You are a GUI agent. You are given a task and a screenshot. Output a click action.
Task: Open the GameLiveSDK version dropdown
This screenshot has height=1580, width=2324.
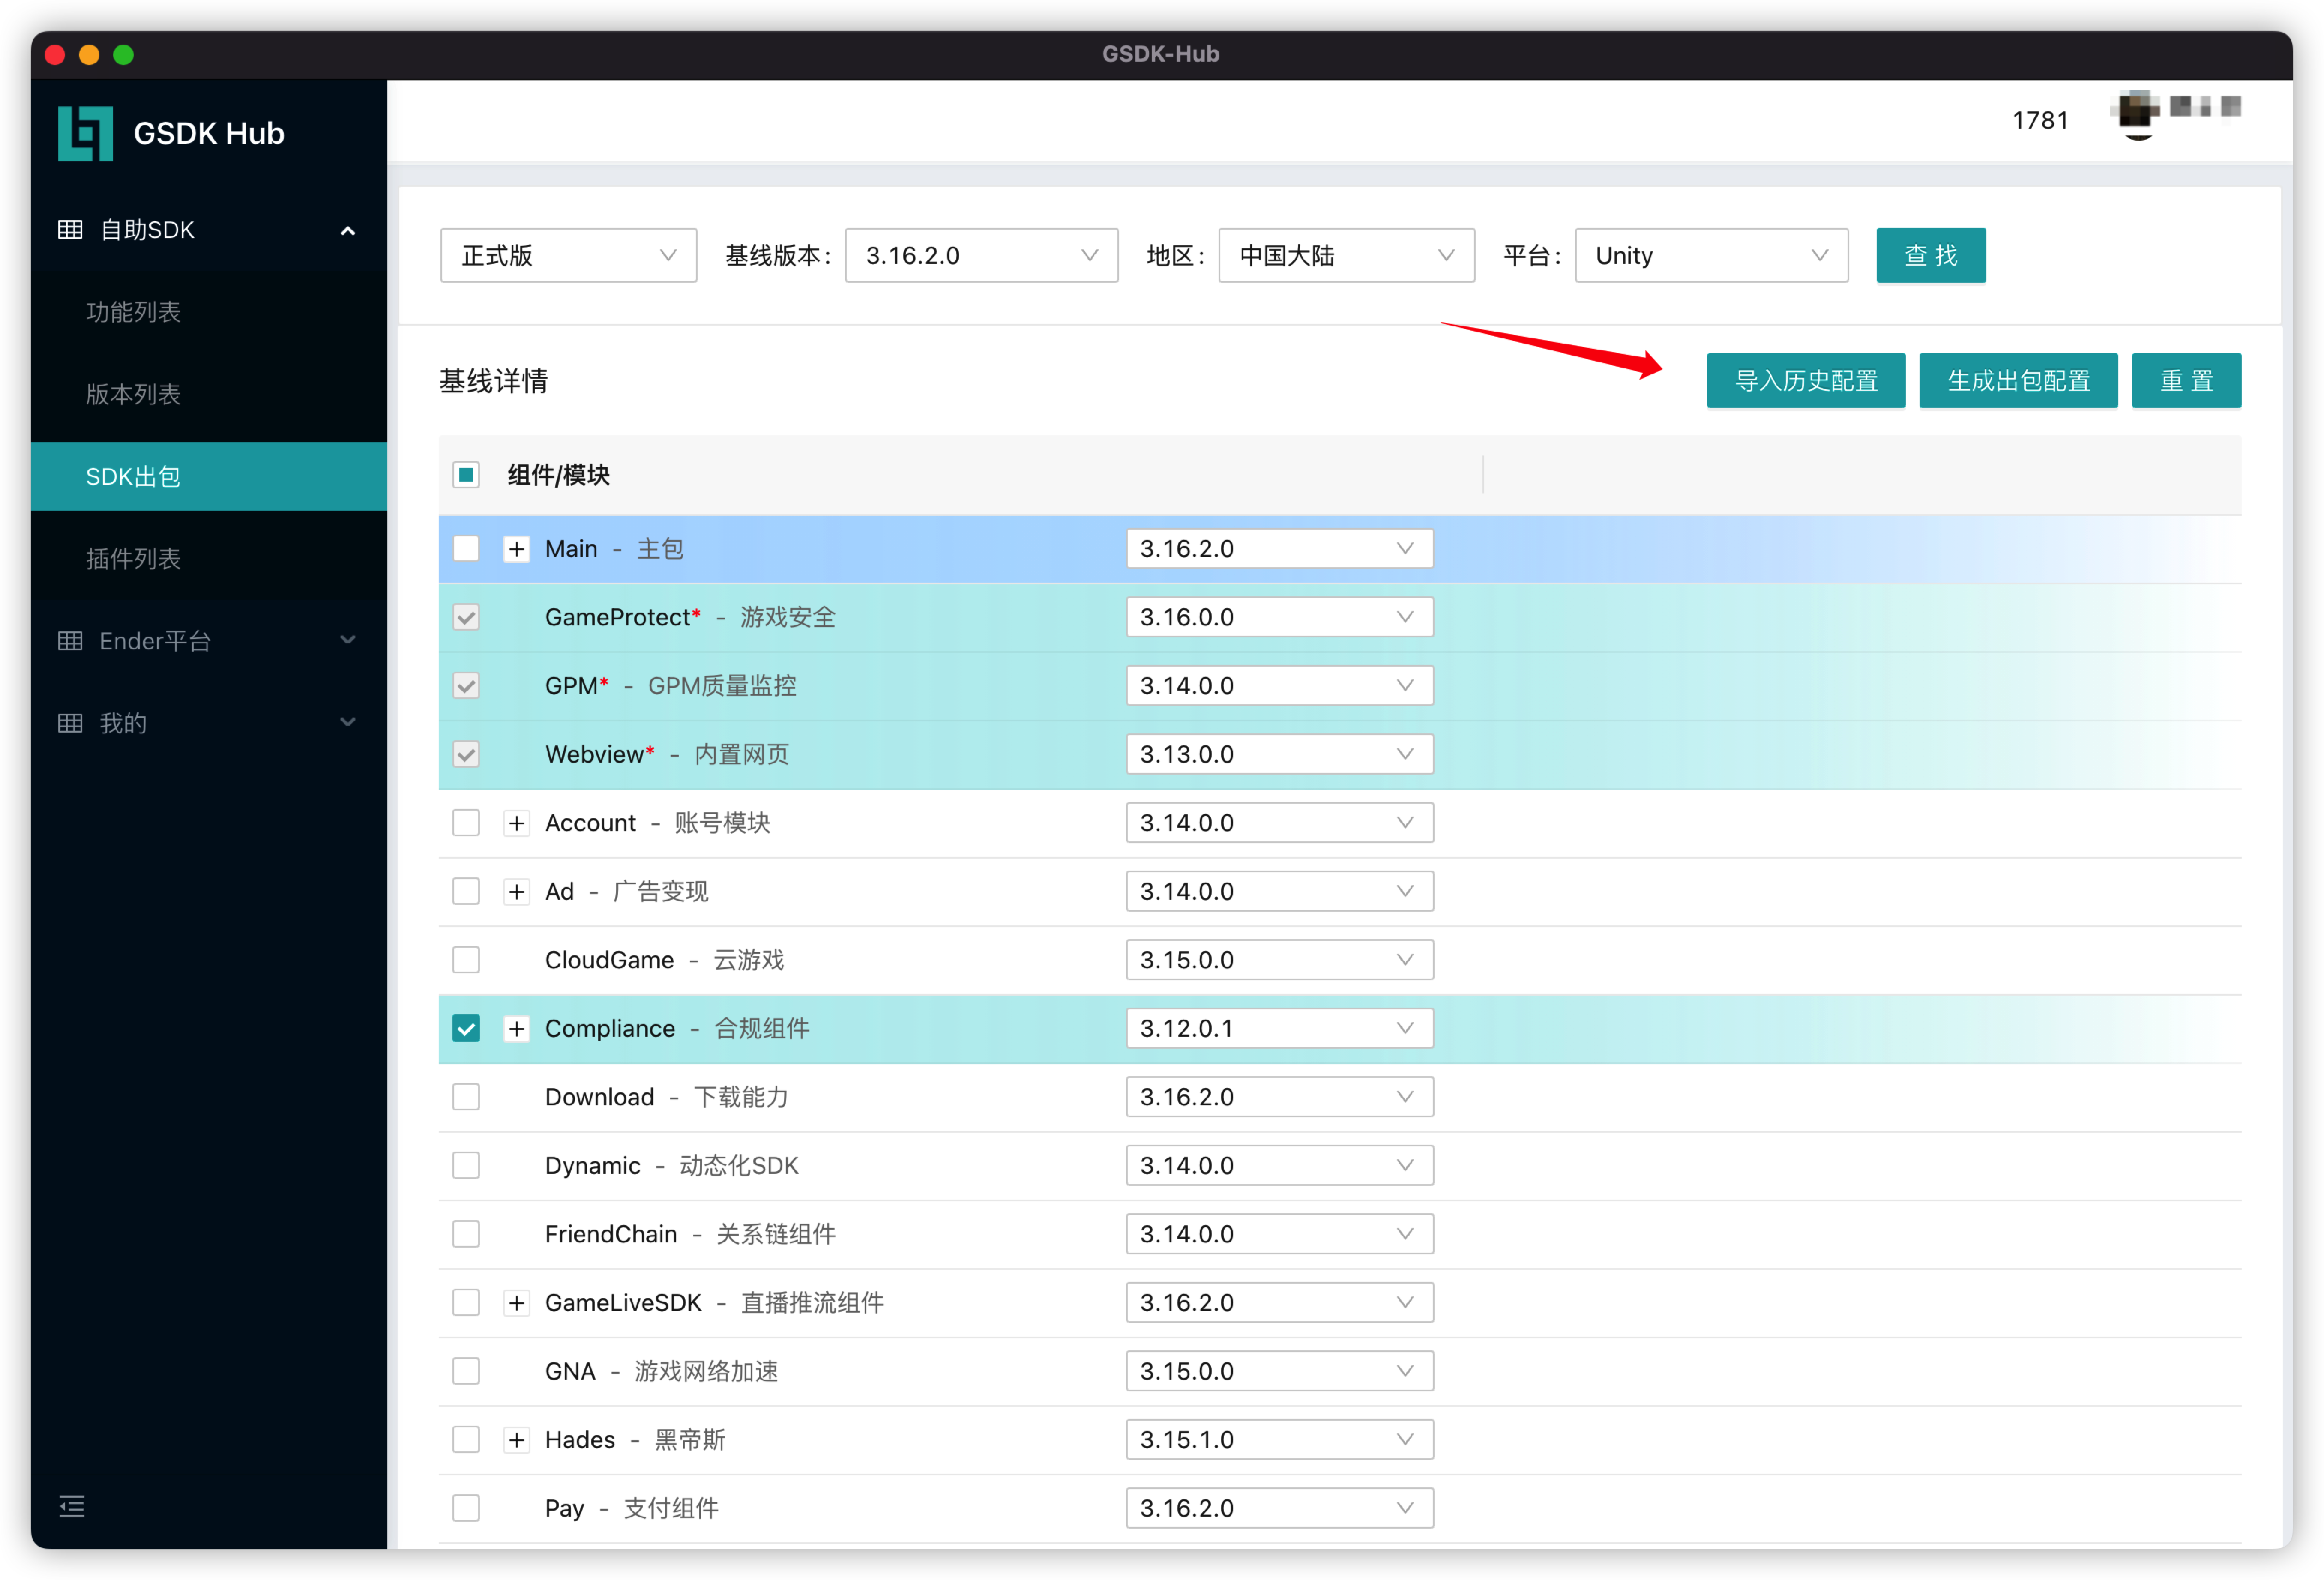pos(1279,1302)
